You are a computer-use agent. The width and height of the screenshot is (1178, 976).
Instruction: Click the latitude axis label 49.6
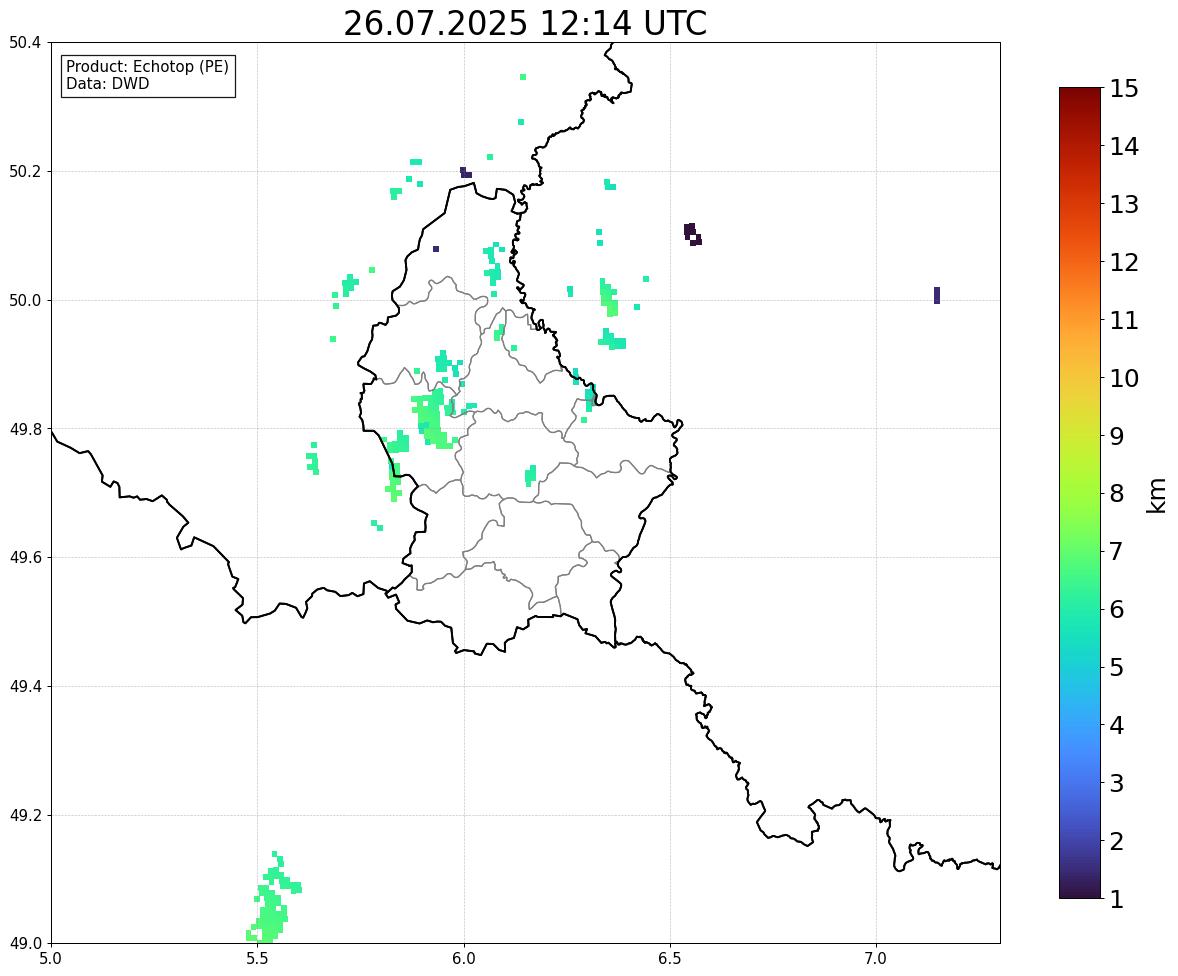25,557
